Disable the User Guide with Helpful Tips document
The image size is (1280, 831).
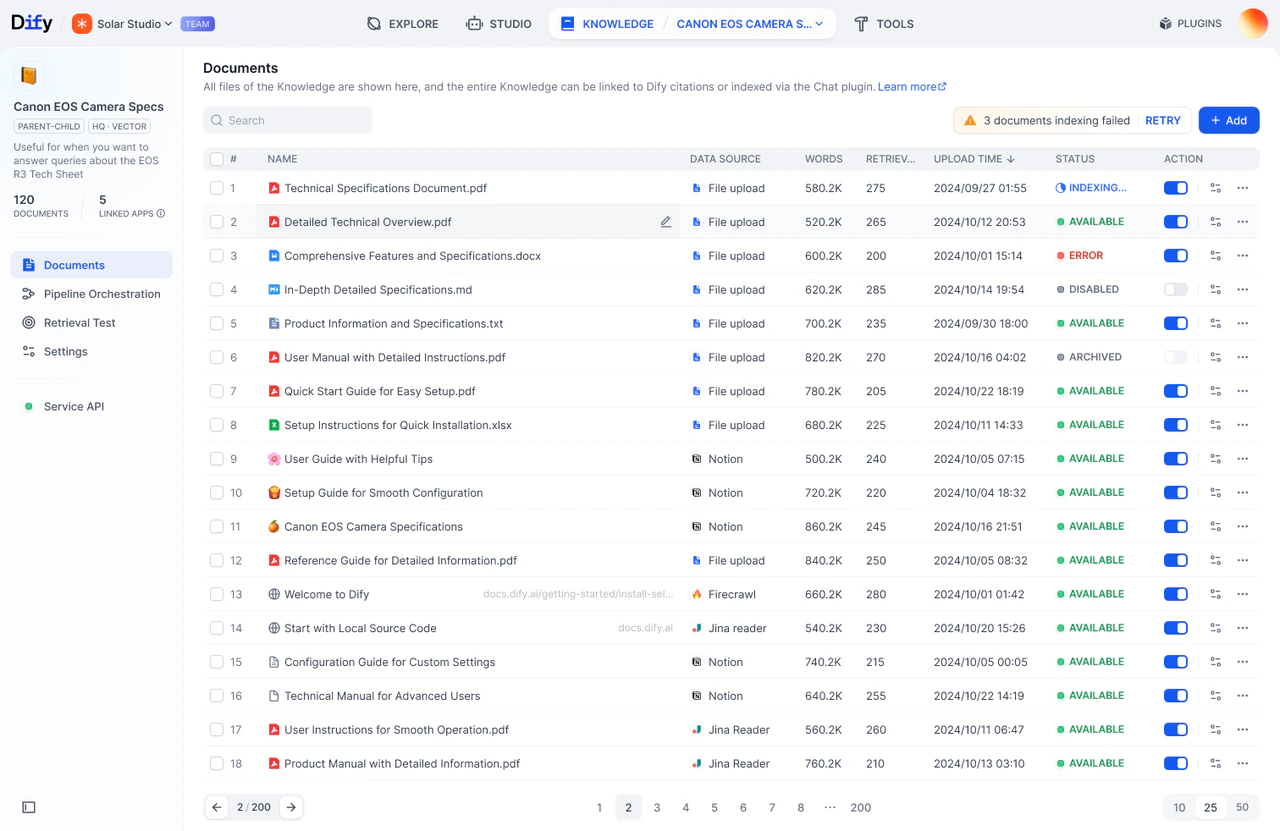[1175, 458]
